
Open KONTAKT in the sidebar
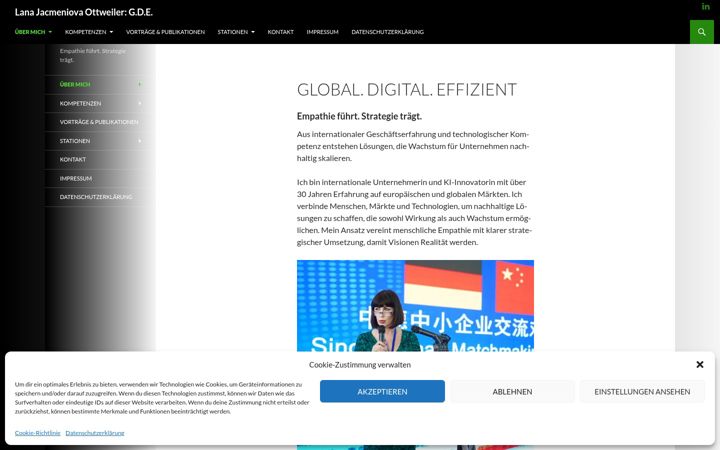coord(73,160)
